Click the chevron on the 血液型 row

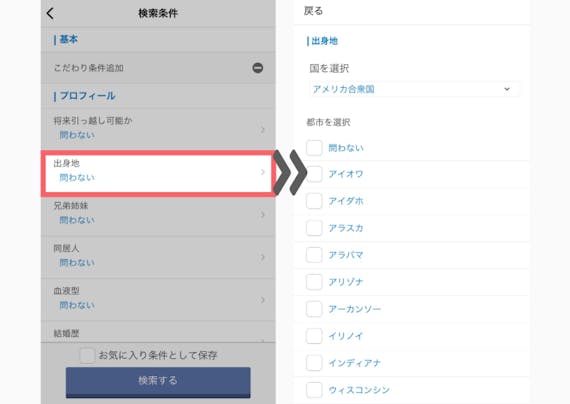pos(263,300)
